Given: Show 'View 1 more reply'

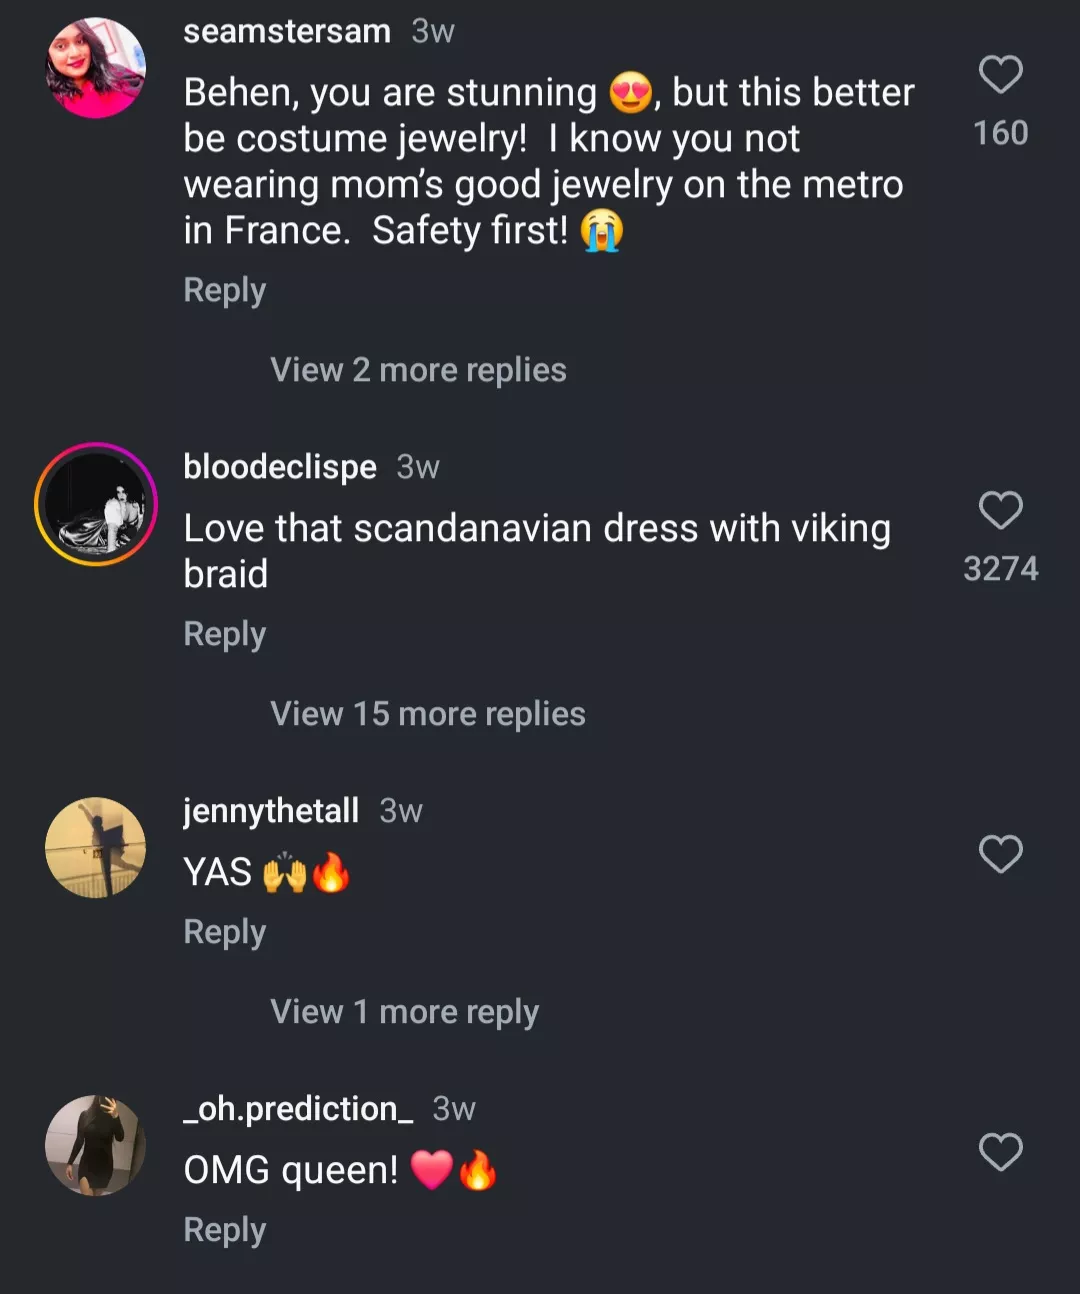Looking at the screenshot, I should 404,1012.
